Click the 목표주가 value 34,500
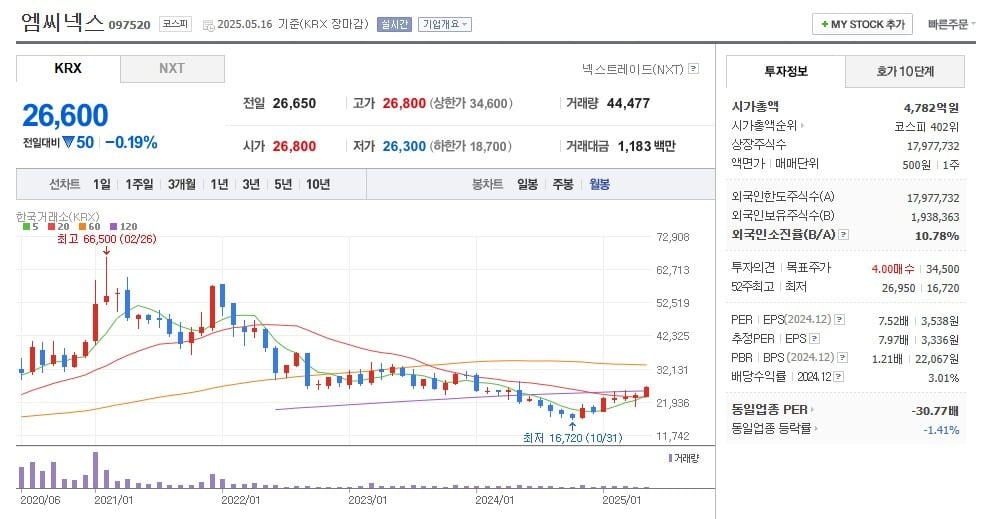 tap(942, 269)
